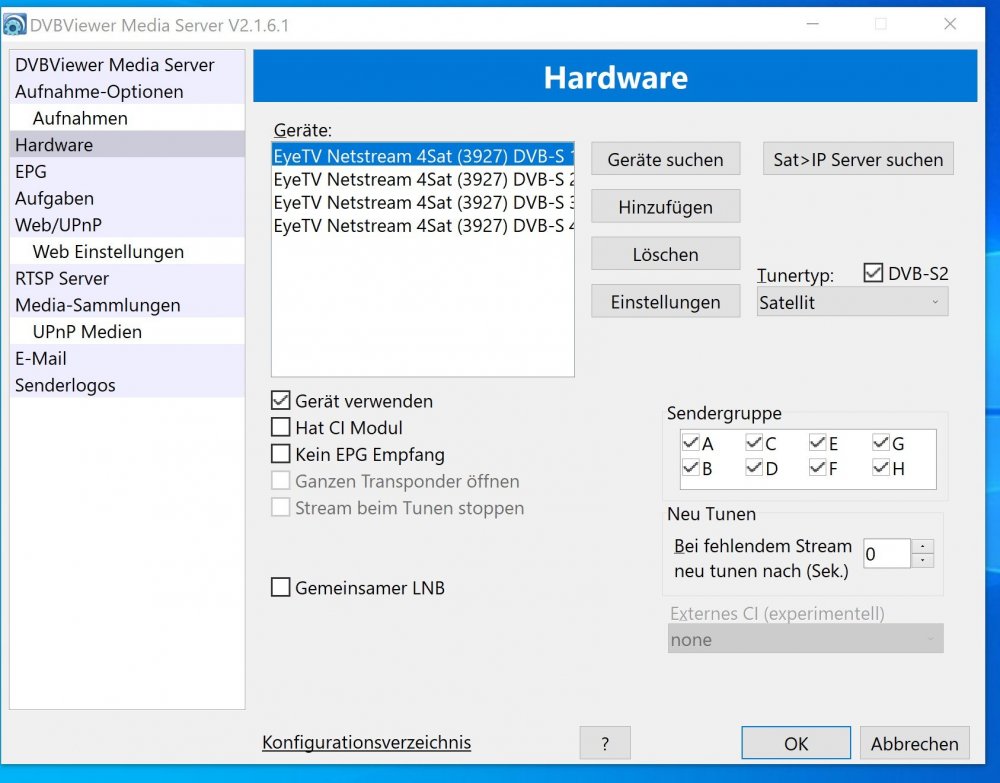Click the question mark help button
The image size is (1000, 783).
point(605,743)
